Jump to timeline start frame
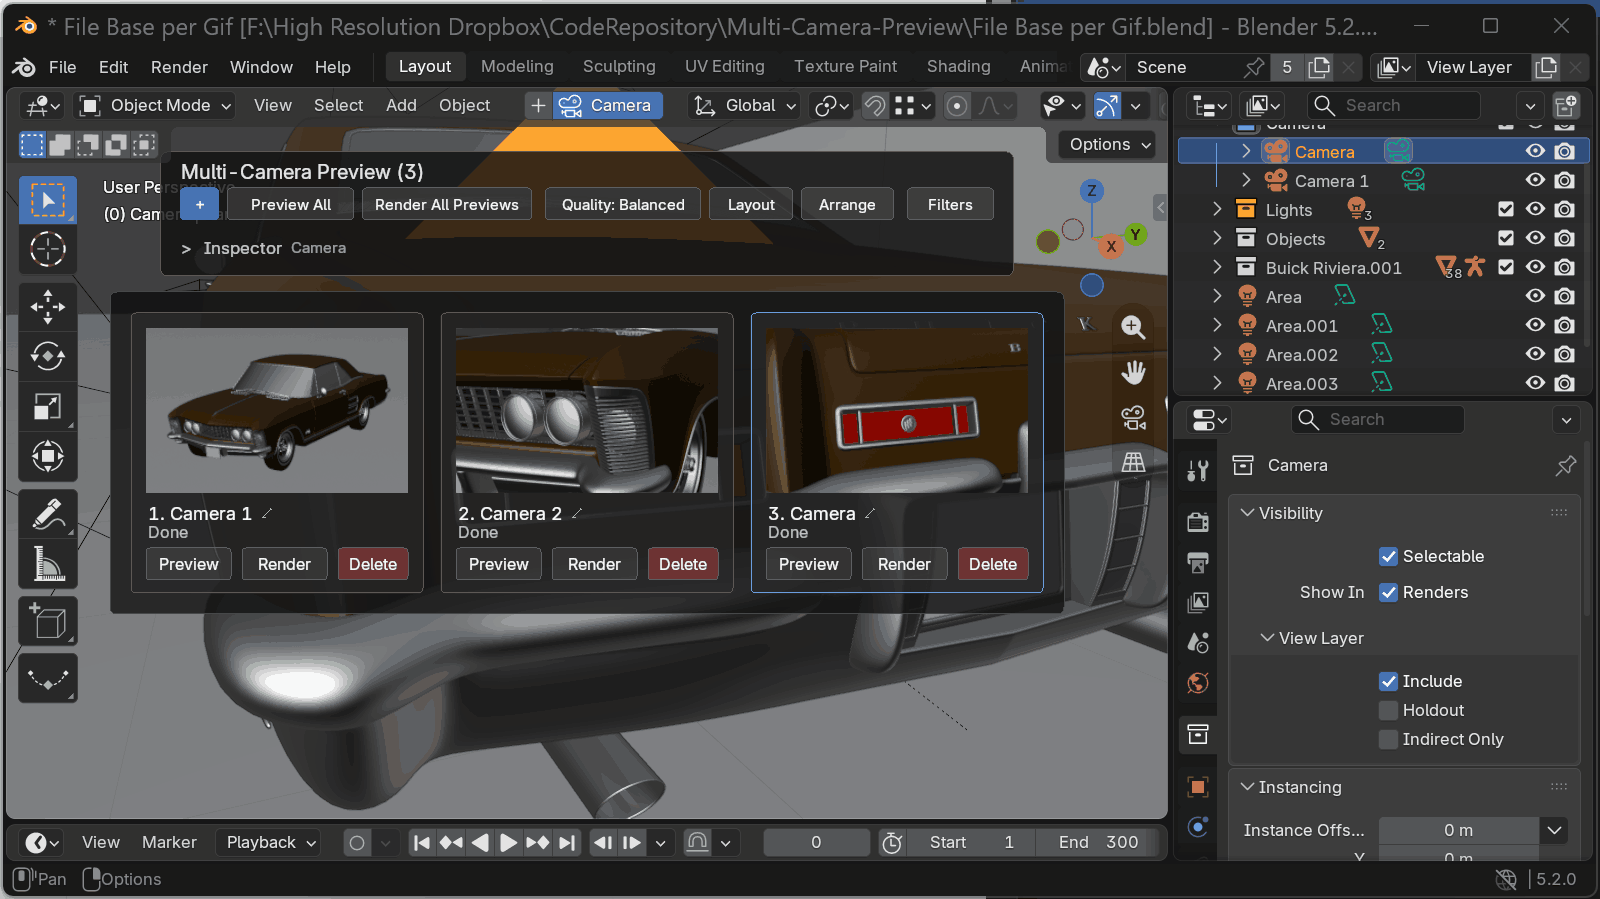Screen dimensions: 1600x899 [x=422, y=843]
